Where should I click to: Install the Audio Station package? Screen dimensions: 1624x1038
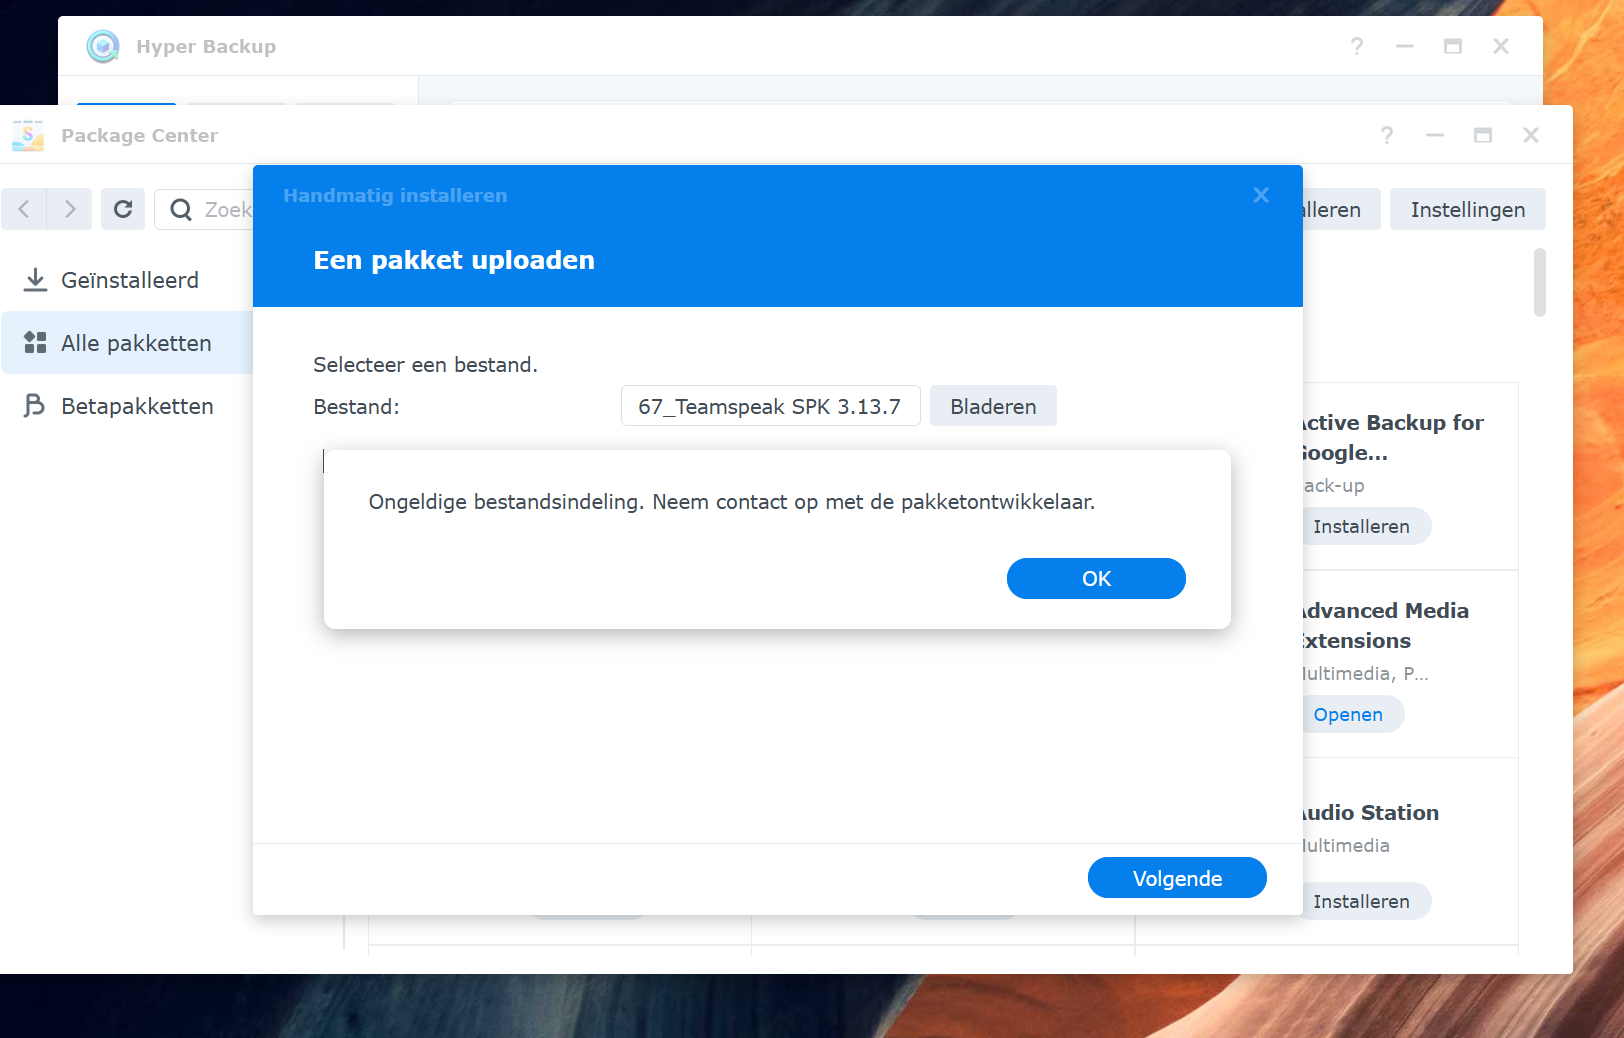pyautogui.click(x=1362, y=902)
